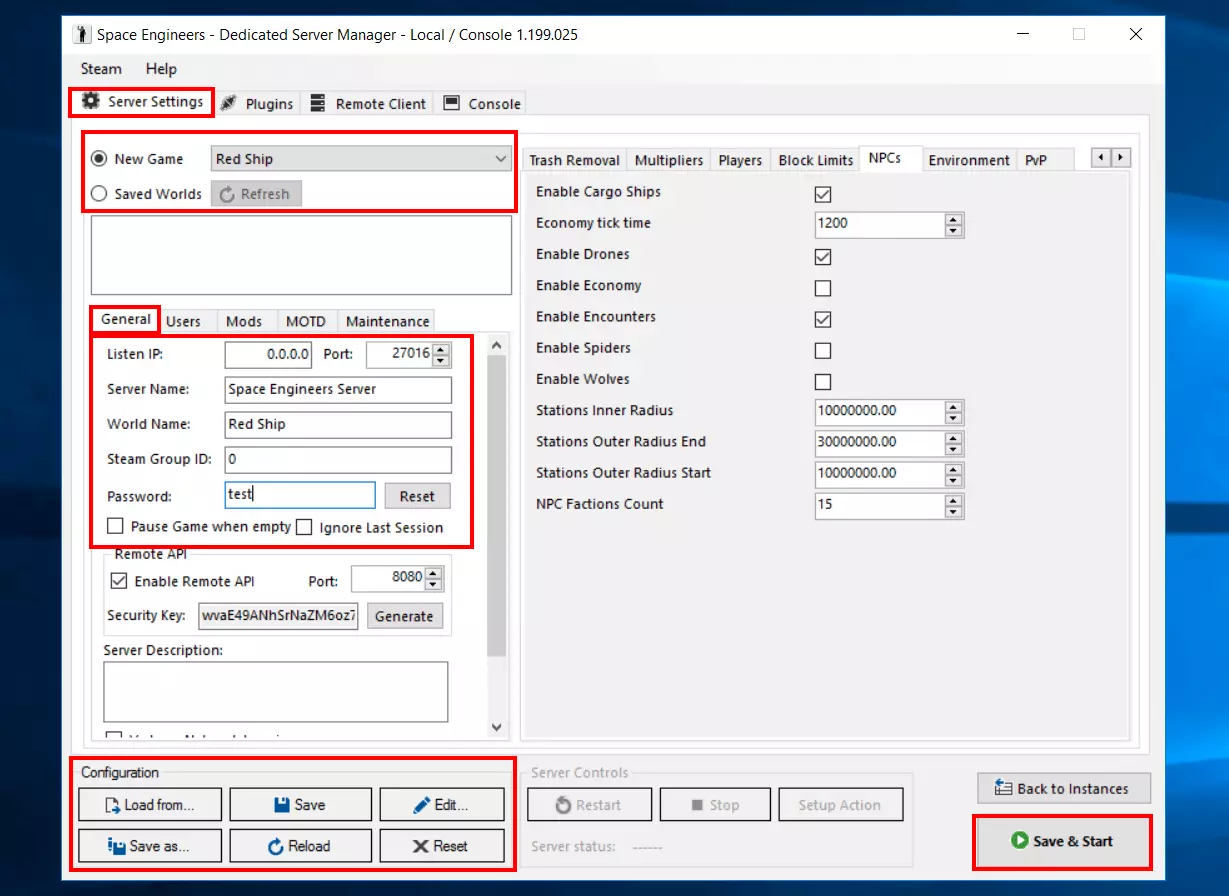This screenshot has height=896, width=1229.
Task: Click the Plugins tab plug icon
Action: (229, 103)
